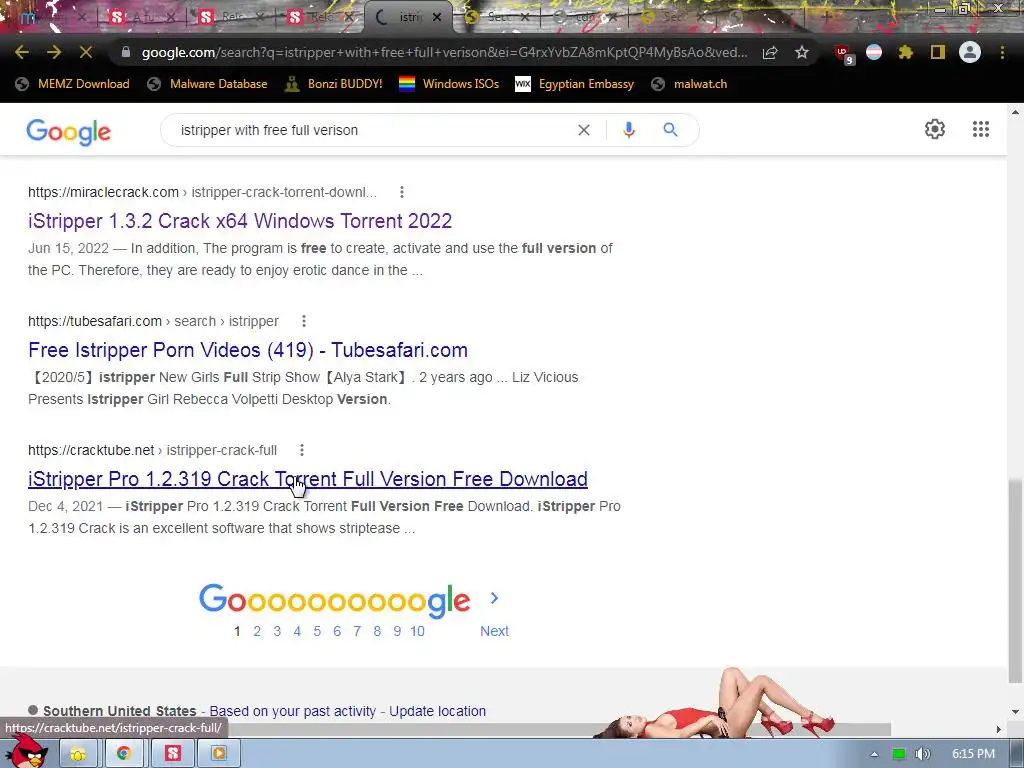Open the Bonzi BUDDY! bookmark

333,84
